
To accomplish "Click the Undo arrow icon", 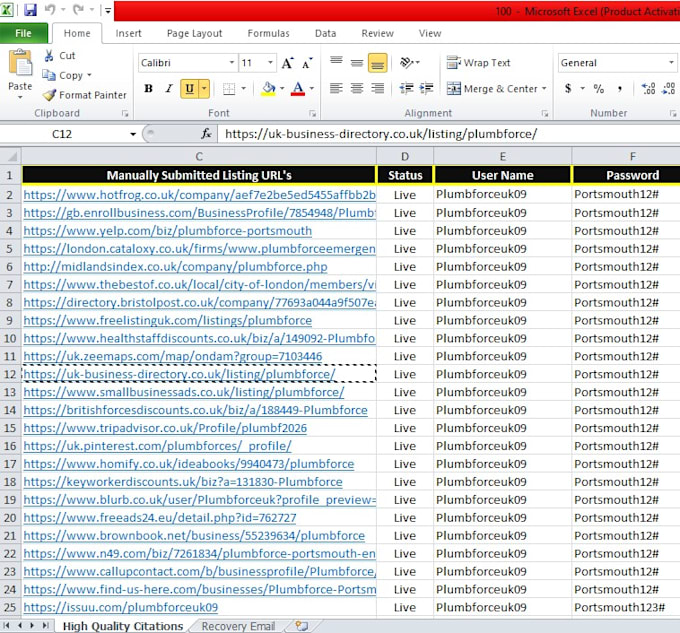I will coord(50,10).
